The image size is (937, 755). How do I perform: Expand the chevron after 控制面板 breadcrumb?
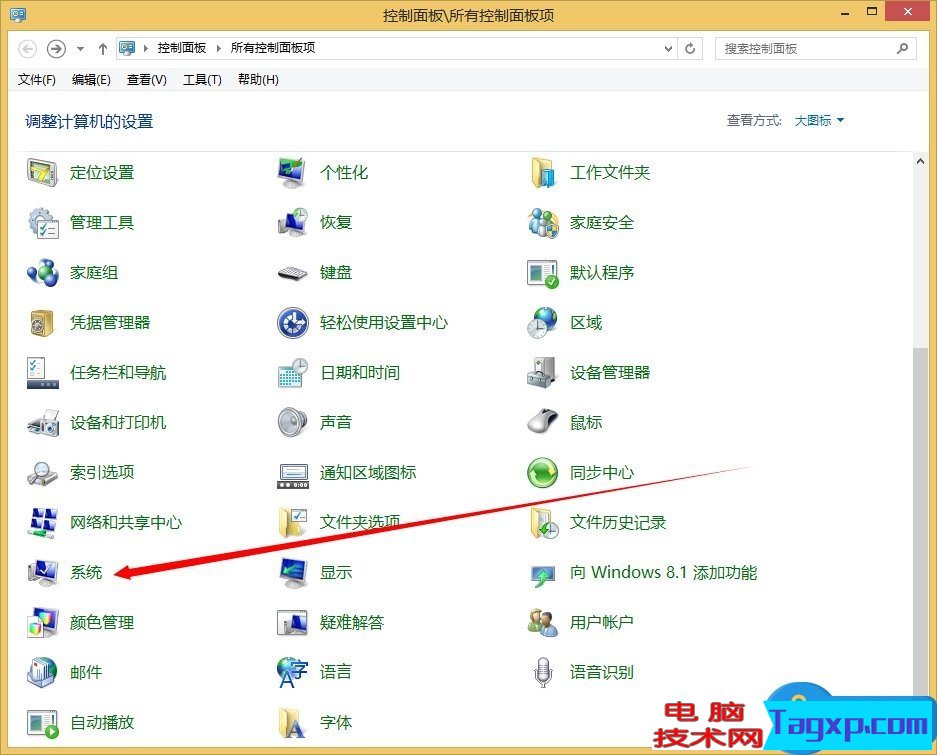click(219, 48)
